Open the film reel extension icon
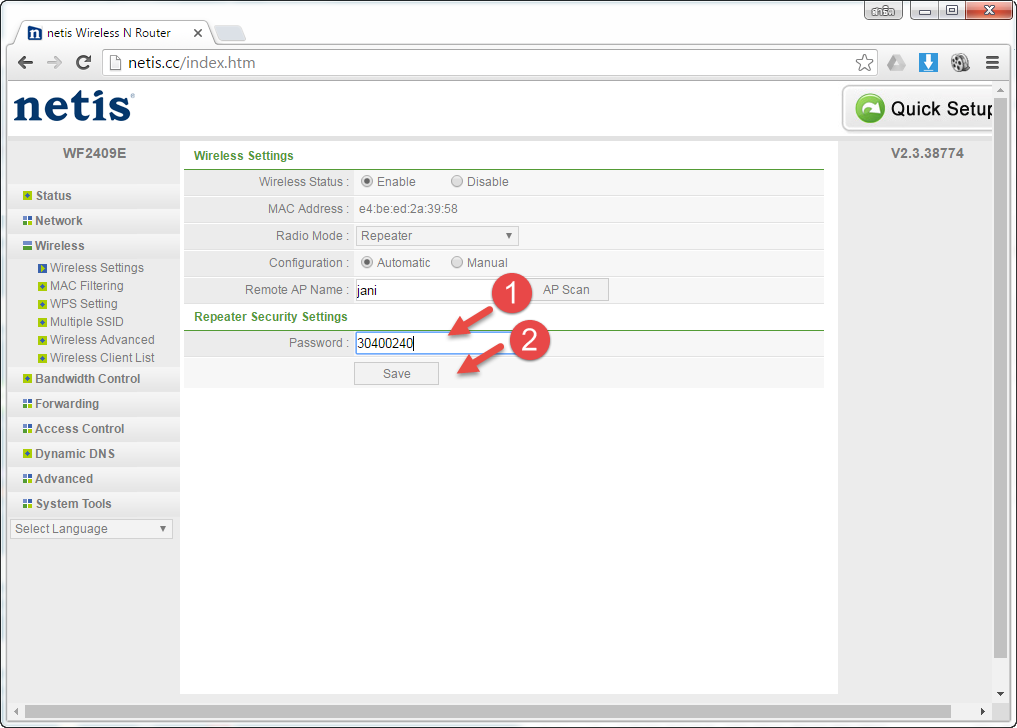Viewport: 1017px width, 728px height. point(960,62)
